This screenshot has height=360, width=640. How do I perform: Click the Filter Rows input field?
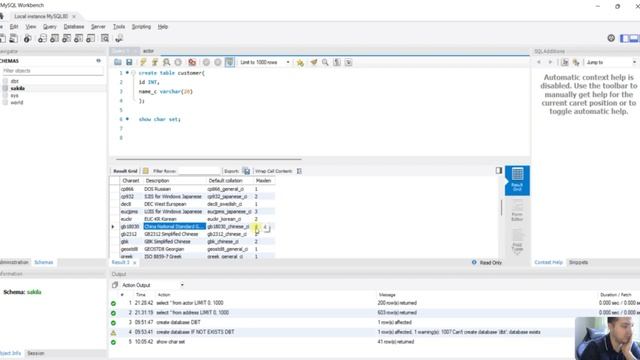(199, 171)
